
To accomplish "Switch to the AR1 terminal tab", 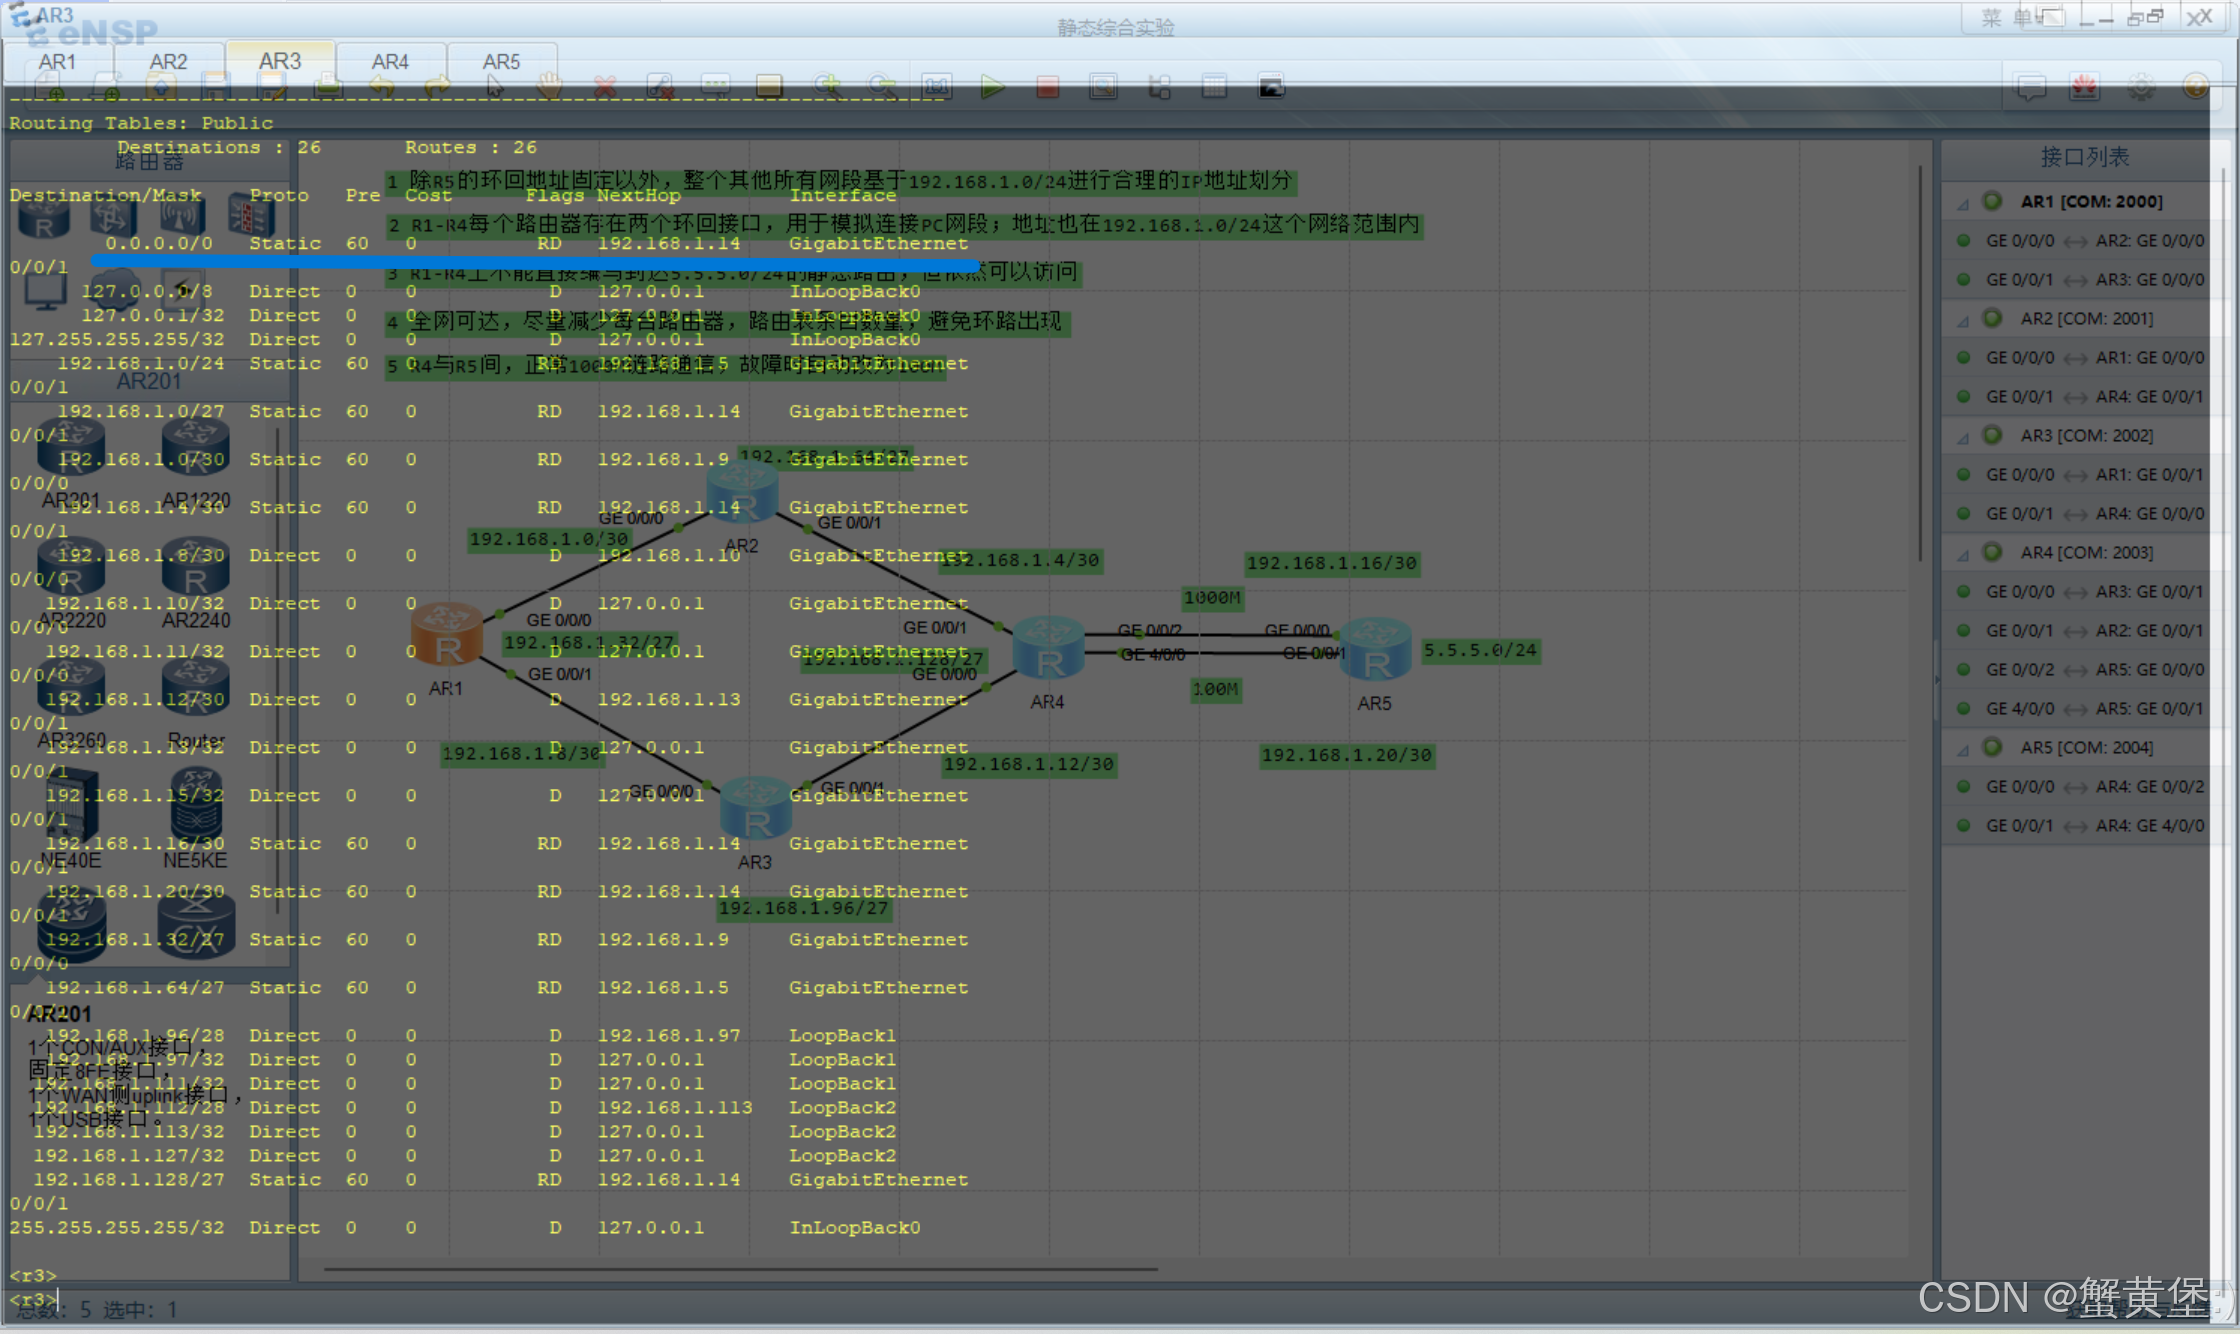I will point(57,62).
